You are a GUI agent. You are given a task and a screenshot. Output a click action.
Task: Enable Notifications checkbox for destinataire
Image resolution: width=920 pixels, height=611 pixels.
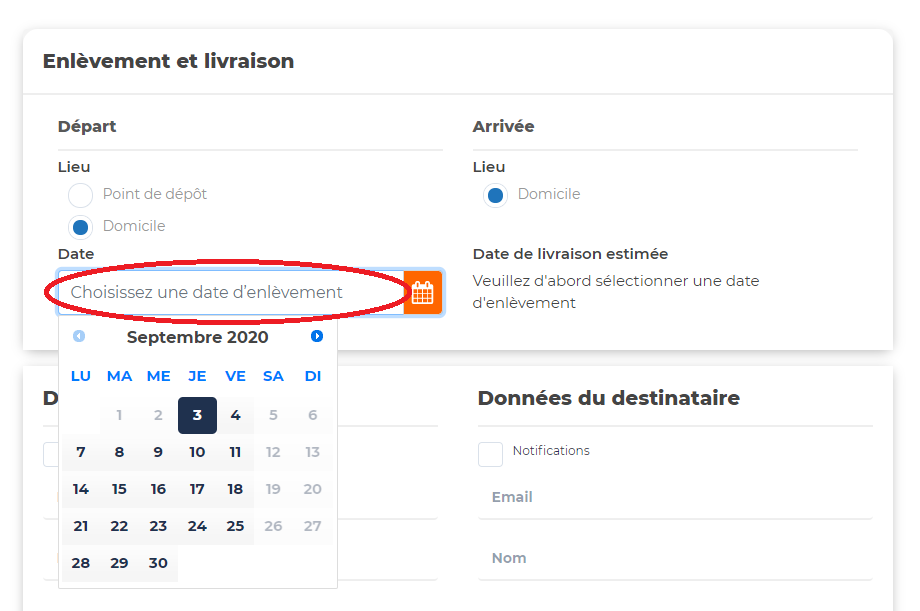pos(490,454)
